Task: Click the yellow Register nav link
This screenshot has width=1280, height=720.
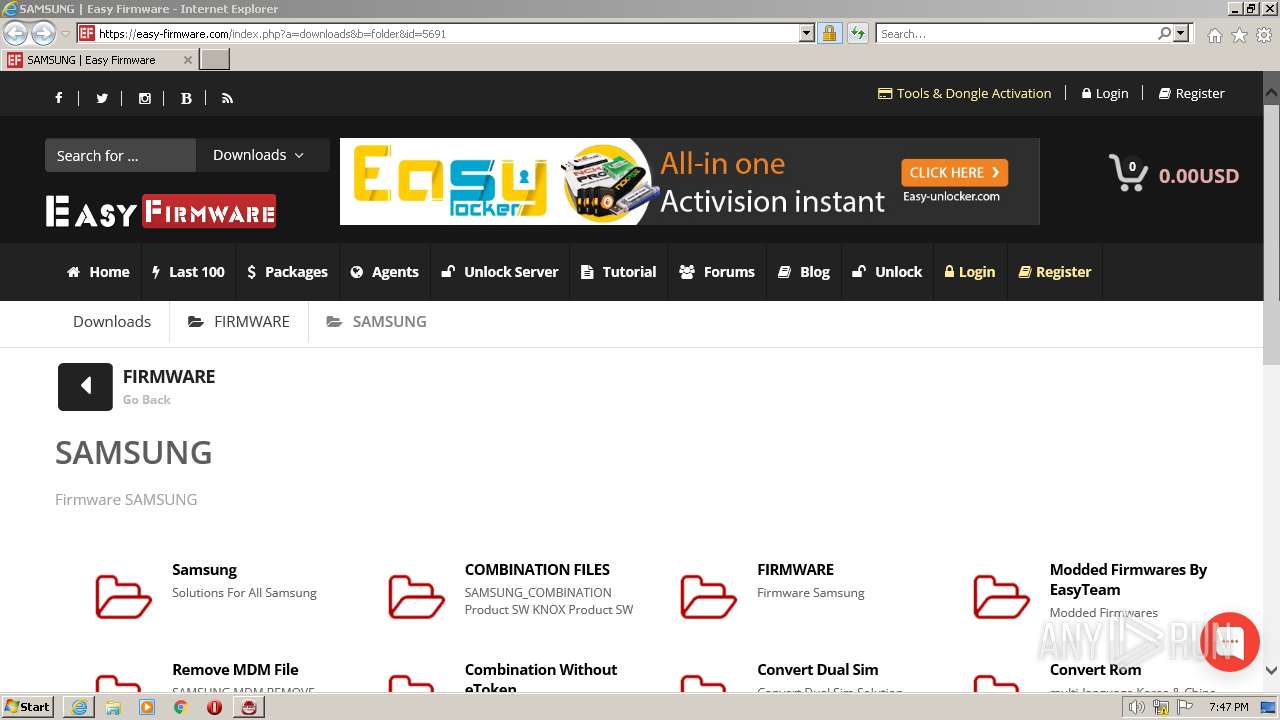Action: pyautogui.click(x=1055, y=272)
